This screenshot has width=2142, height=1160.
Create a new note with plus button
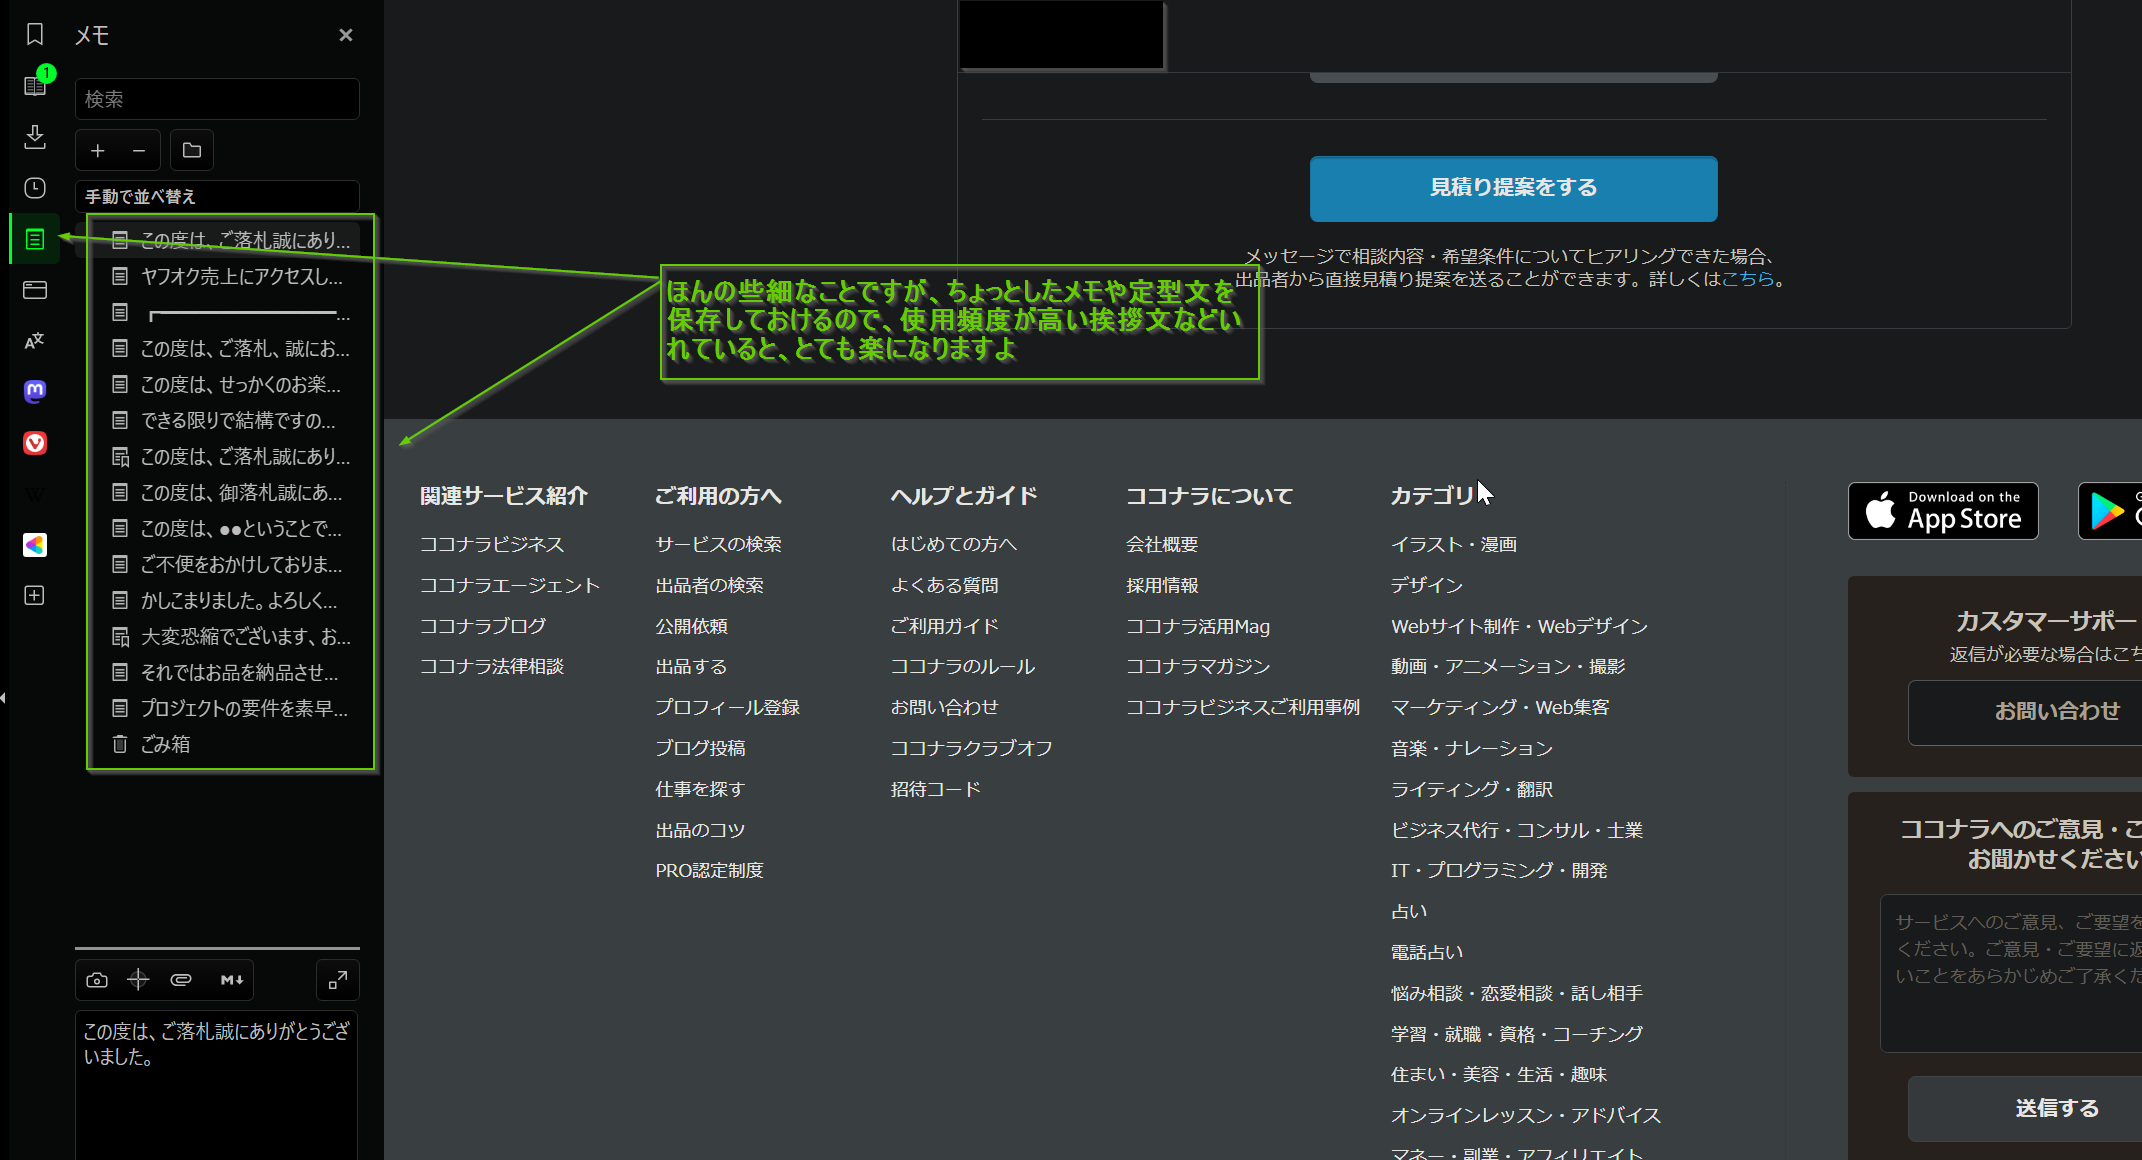pos(97,151)
